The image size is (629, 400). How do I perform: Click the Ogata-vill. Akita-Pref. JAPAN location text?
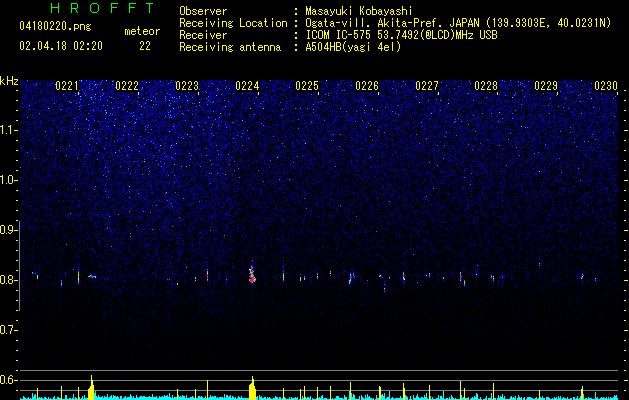point(458,23)
